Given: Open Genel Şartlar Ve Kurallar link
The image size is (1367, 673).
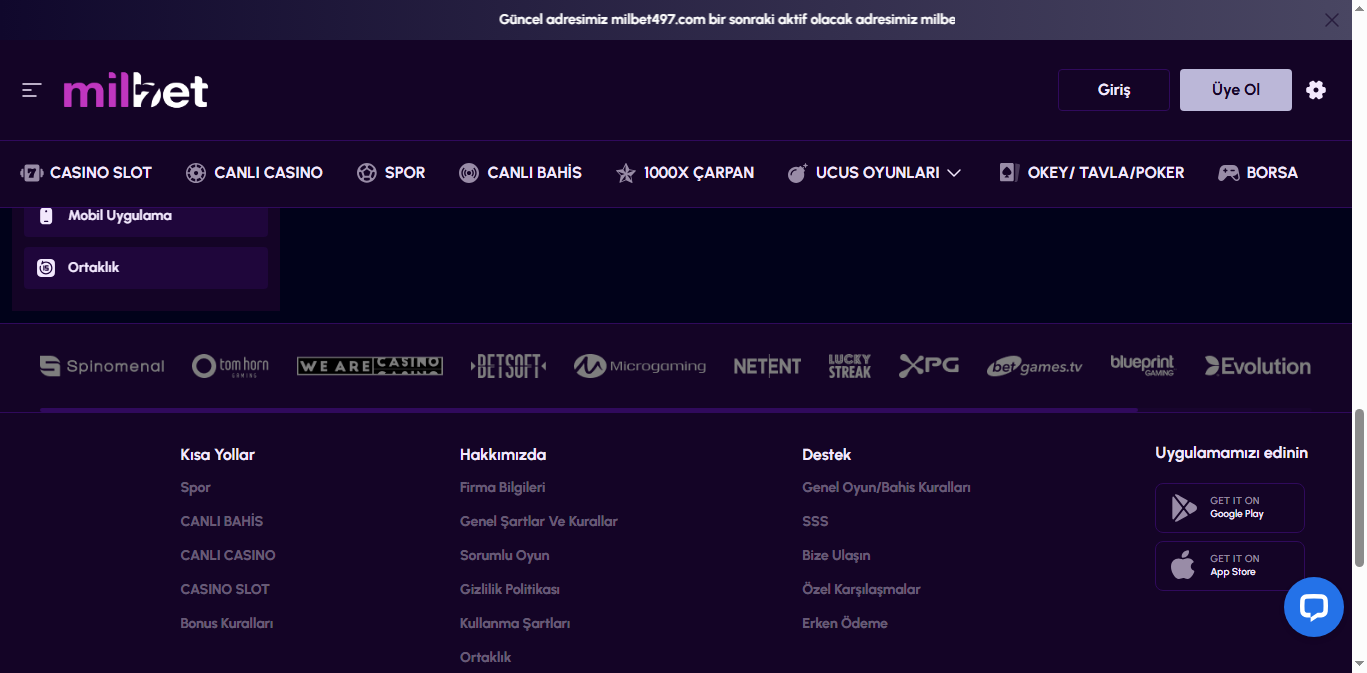Looking at the screenshot, I should (539, 522).
